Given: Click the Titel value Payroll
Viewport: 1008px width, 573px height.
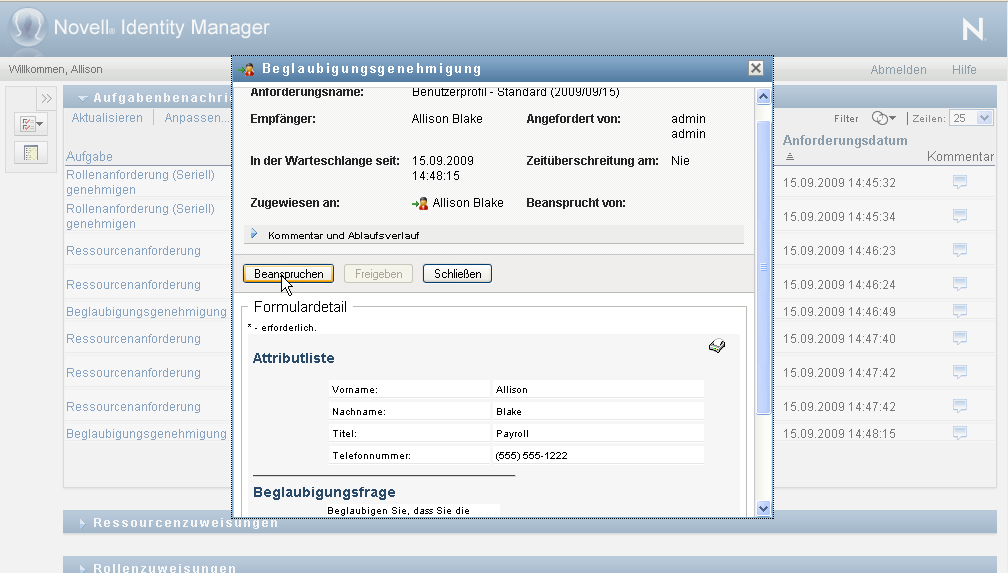Looking at the screenshot, I should pyautogui.click(x=512, y=433).
